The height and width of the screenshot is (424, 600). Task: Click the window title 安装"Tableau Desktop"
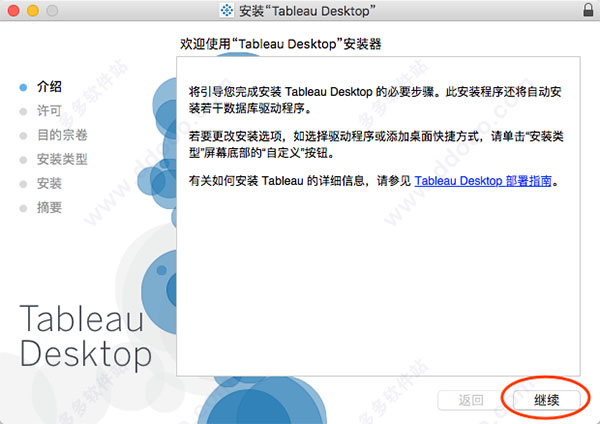click(307, 11)
